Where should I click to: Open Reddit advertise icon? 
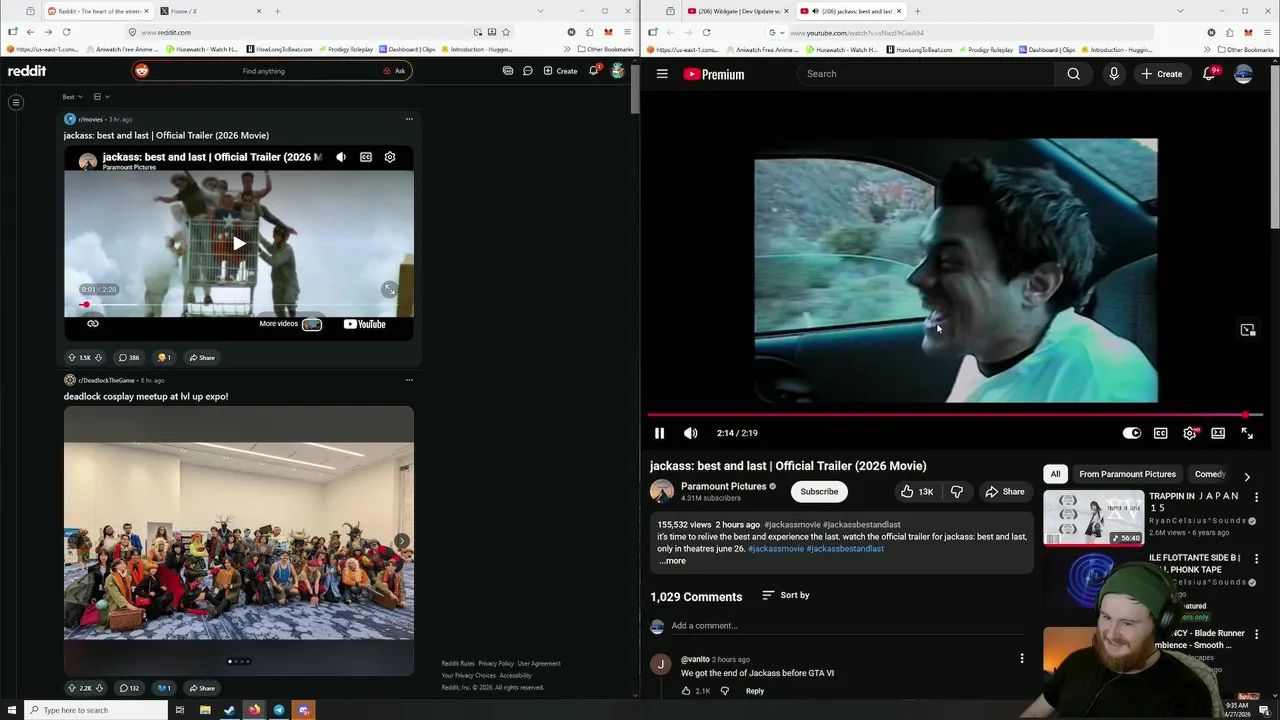[x=508, y=71]
